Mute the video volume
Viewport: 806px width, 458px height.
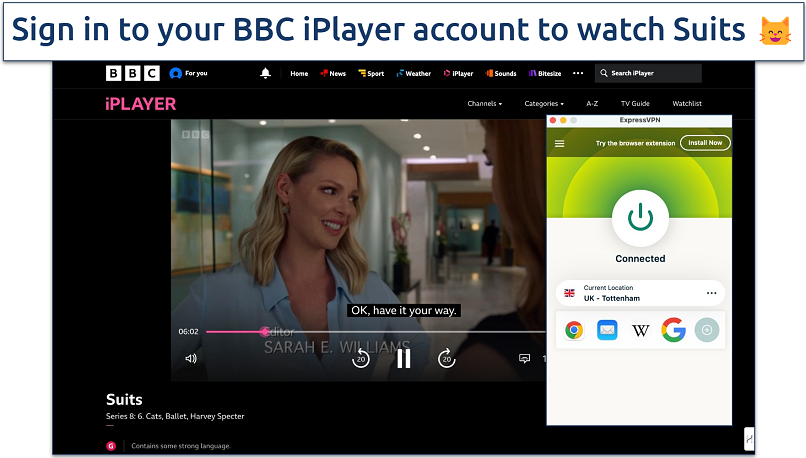pyautogui.click(x=191, y=358)
